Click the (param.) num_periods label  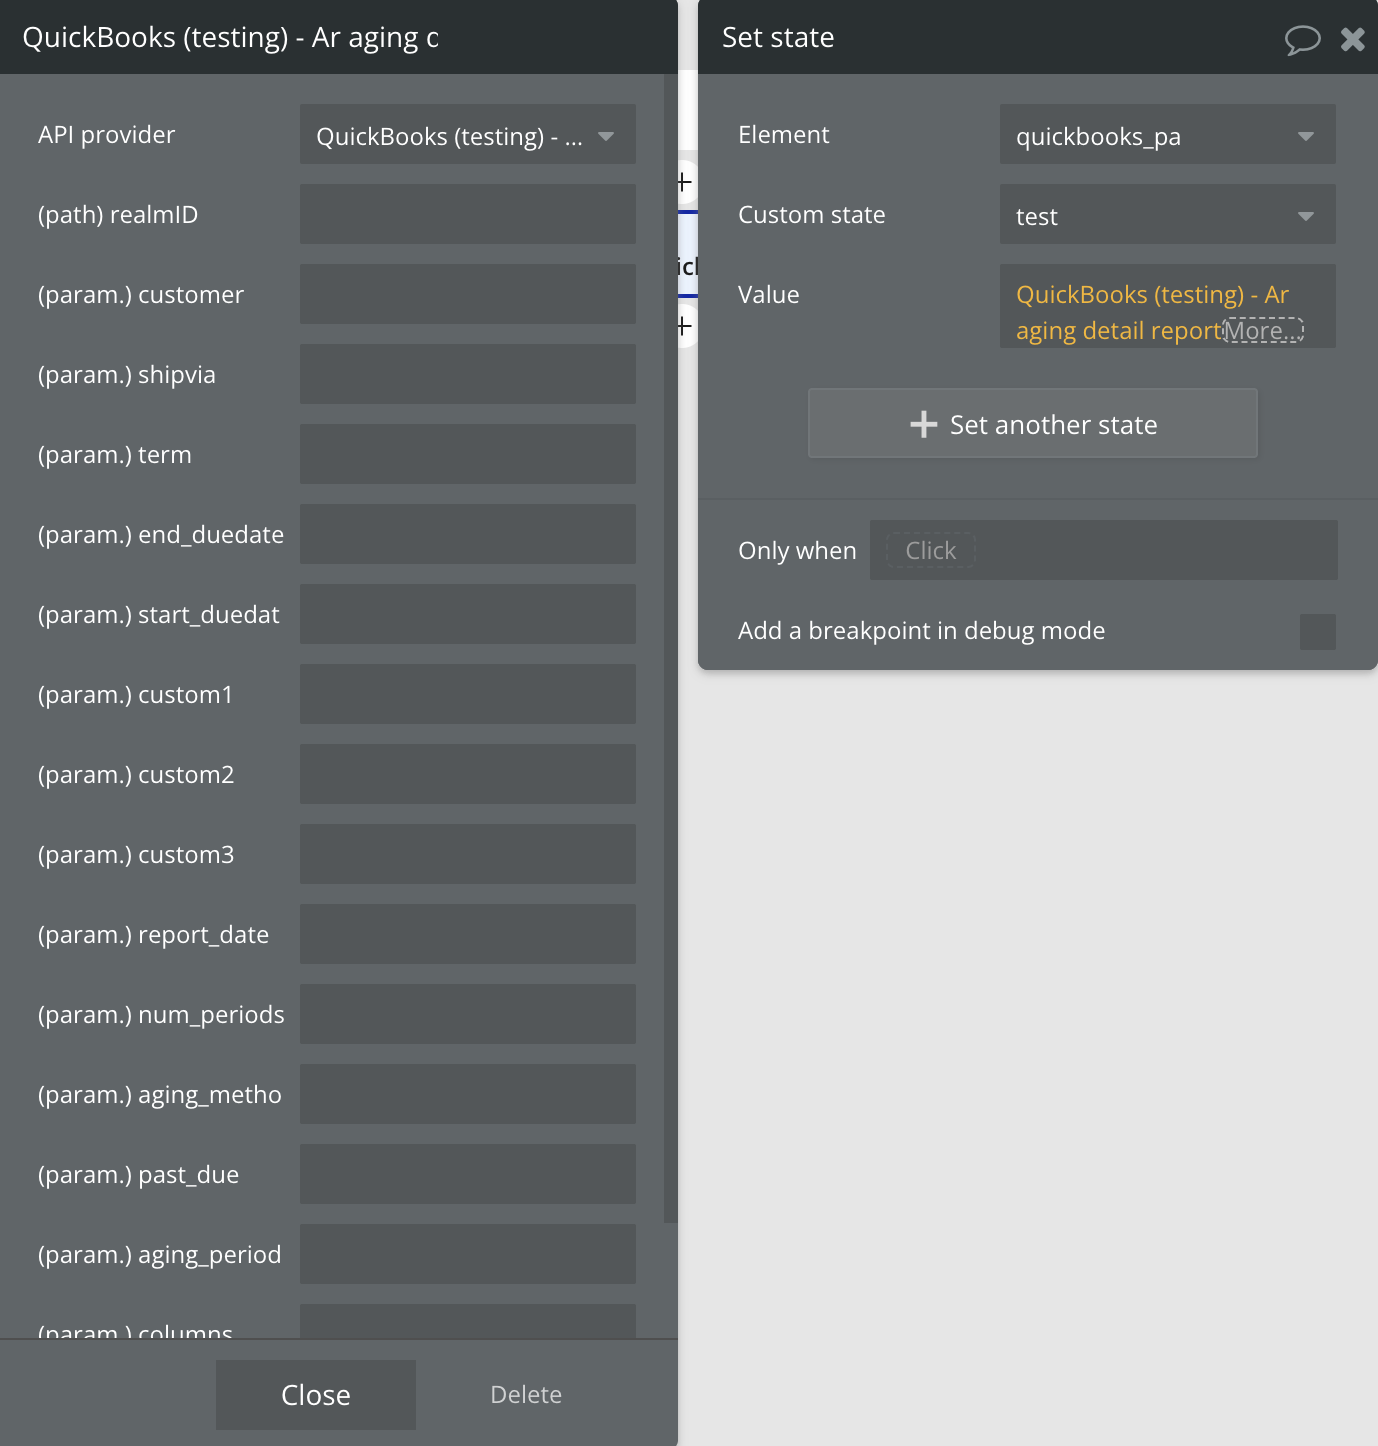click(x=161, y=1015)
